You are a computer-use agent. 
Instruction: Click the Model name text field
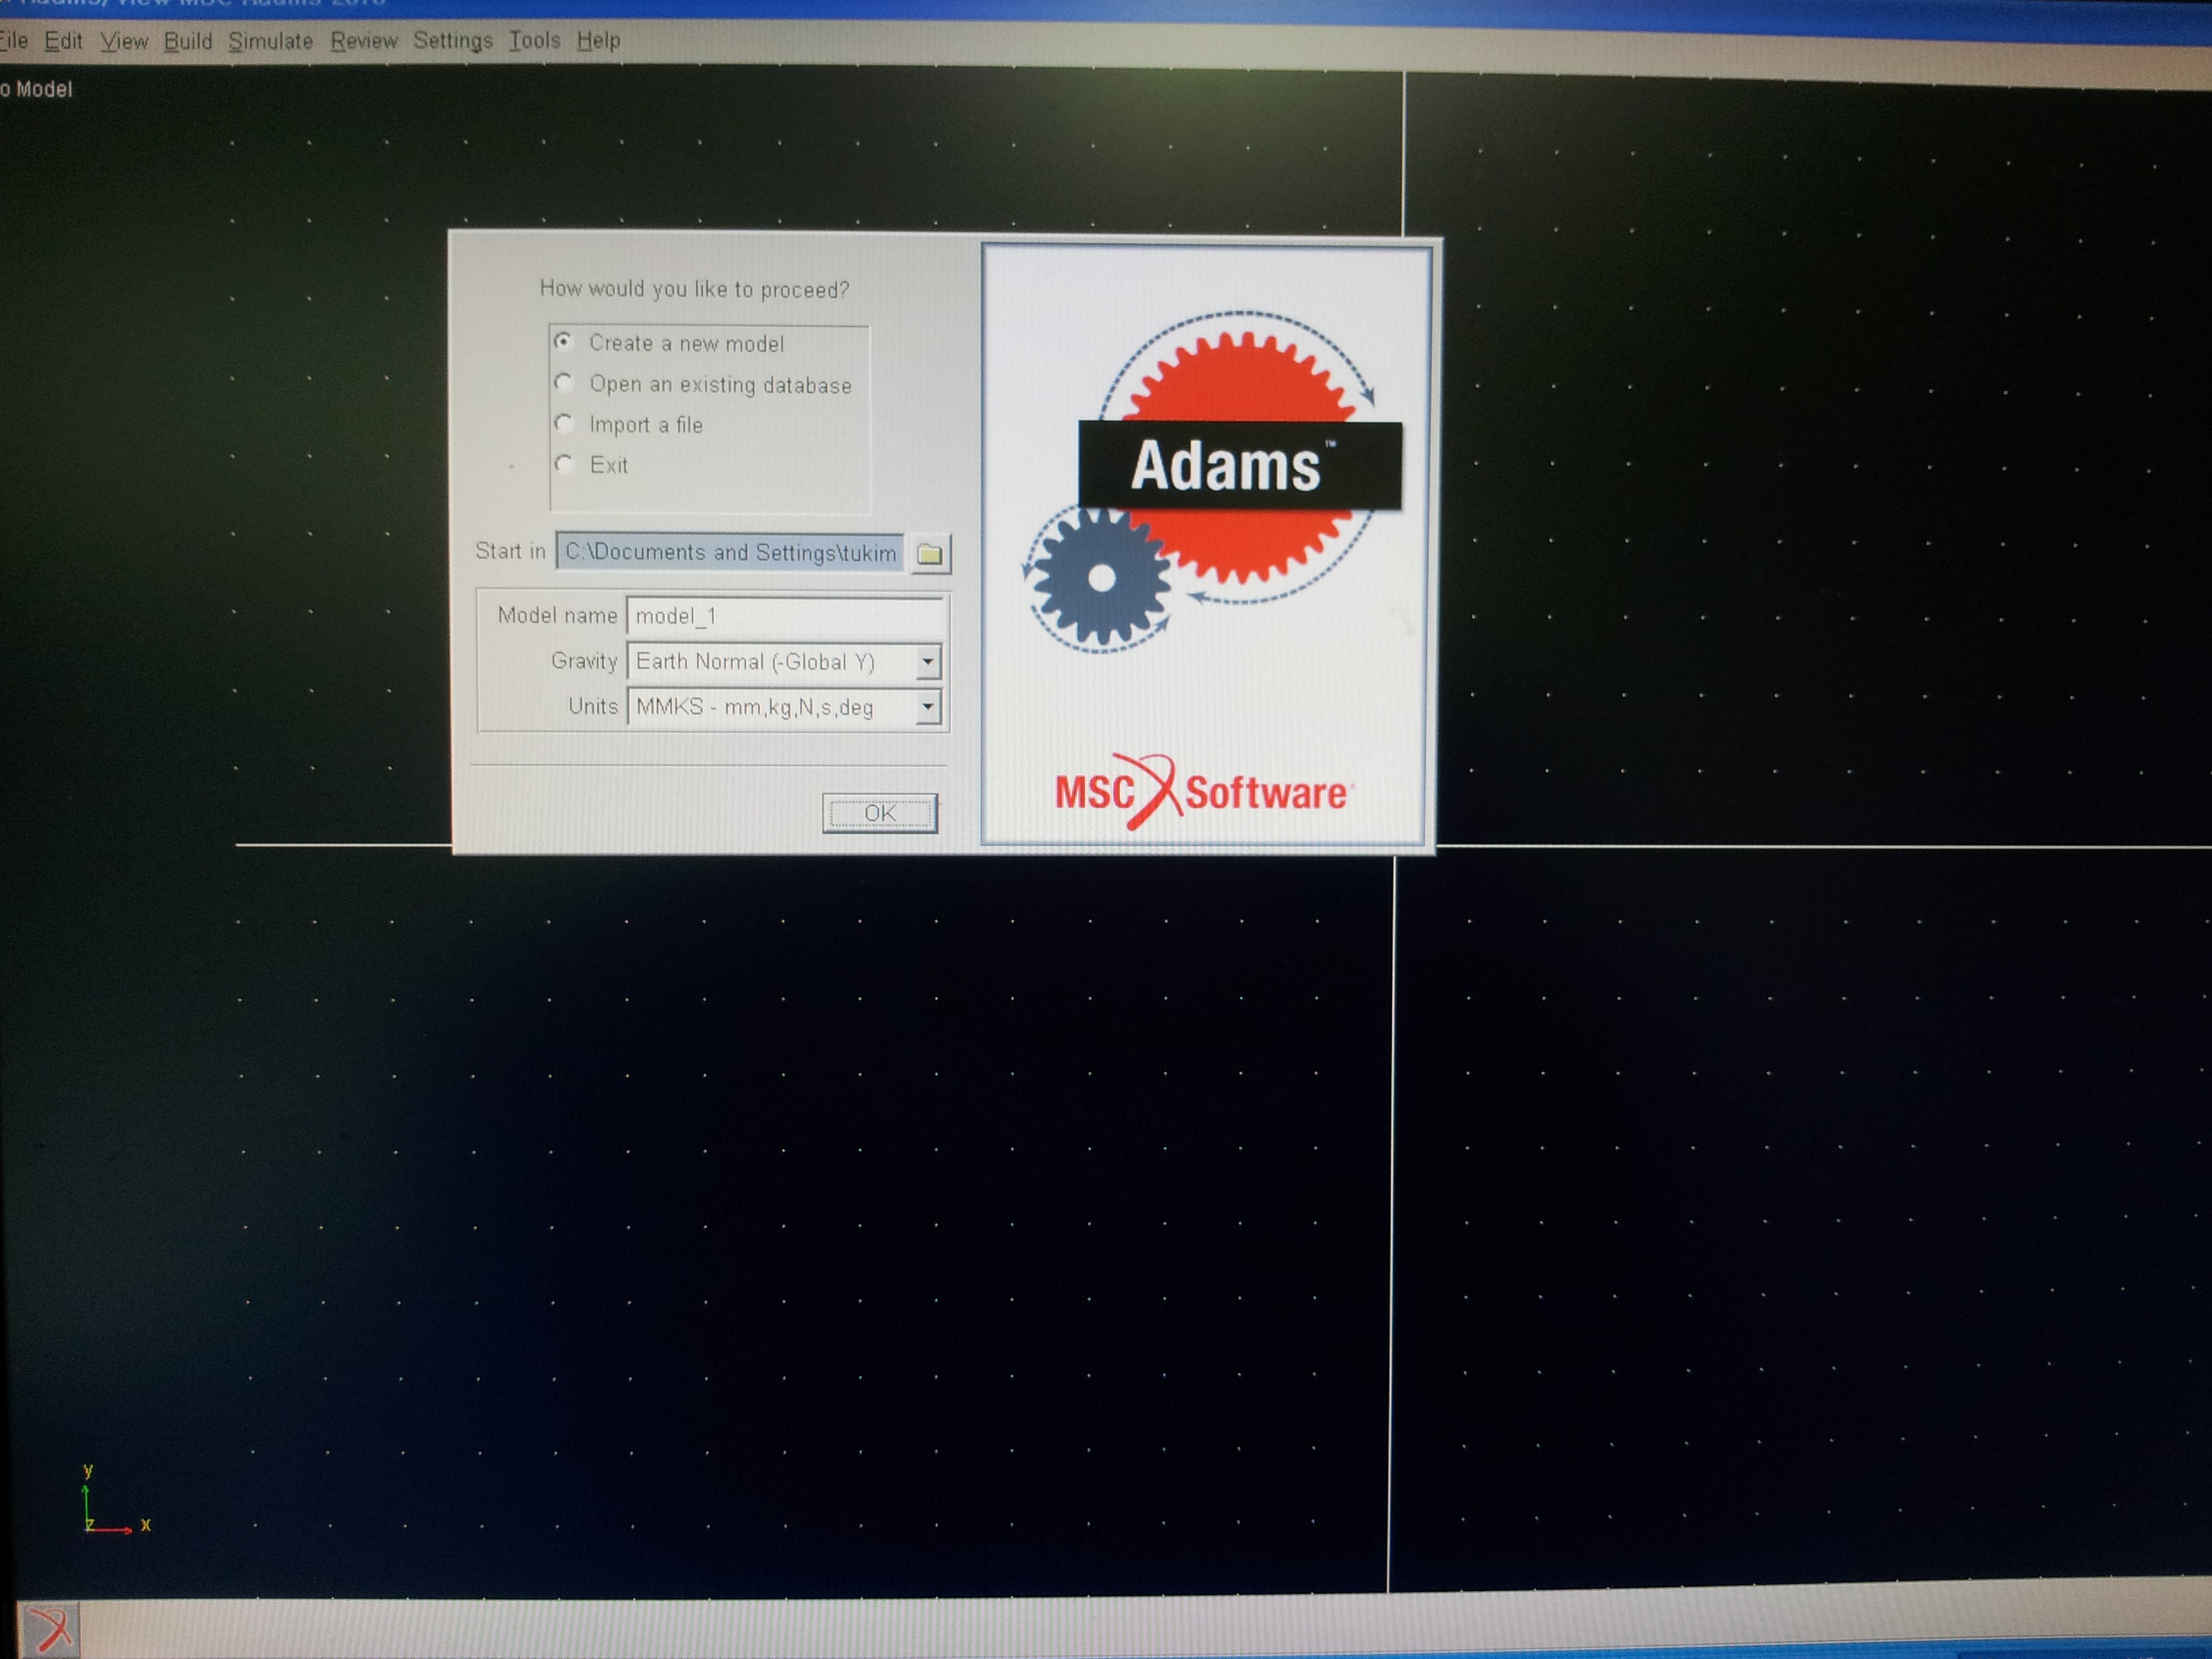786,615
